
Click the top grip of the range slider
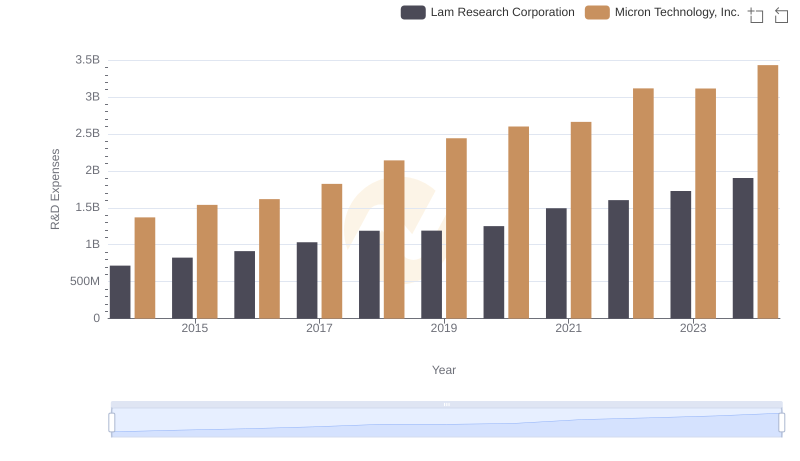(x=446, y=404)
